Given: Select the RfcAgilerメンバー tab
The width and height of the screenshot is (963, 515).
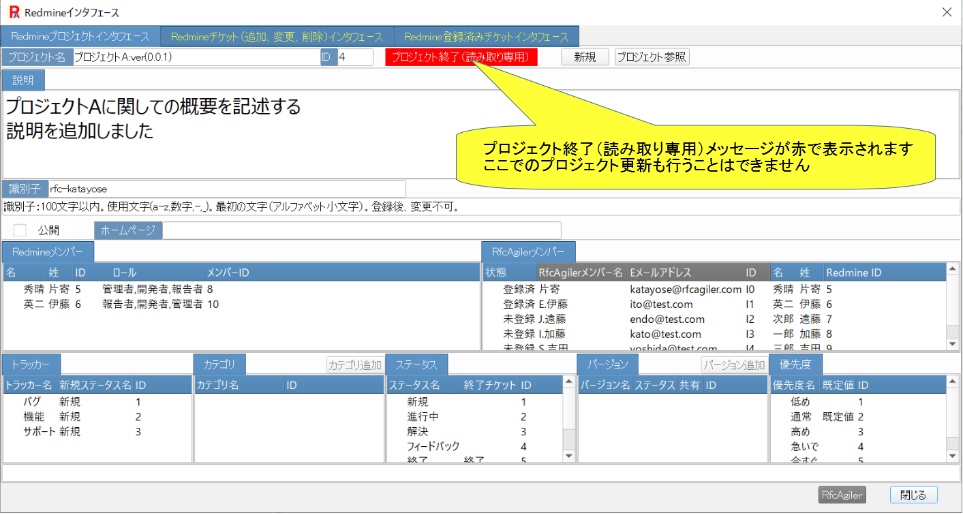Looking at the screenshot, I should point(529,251).
